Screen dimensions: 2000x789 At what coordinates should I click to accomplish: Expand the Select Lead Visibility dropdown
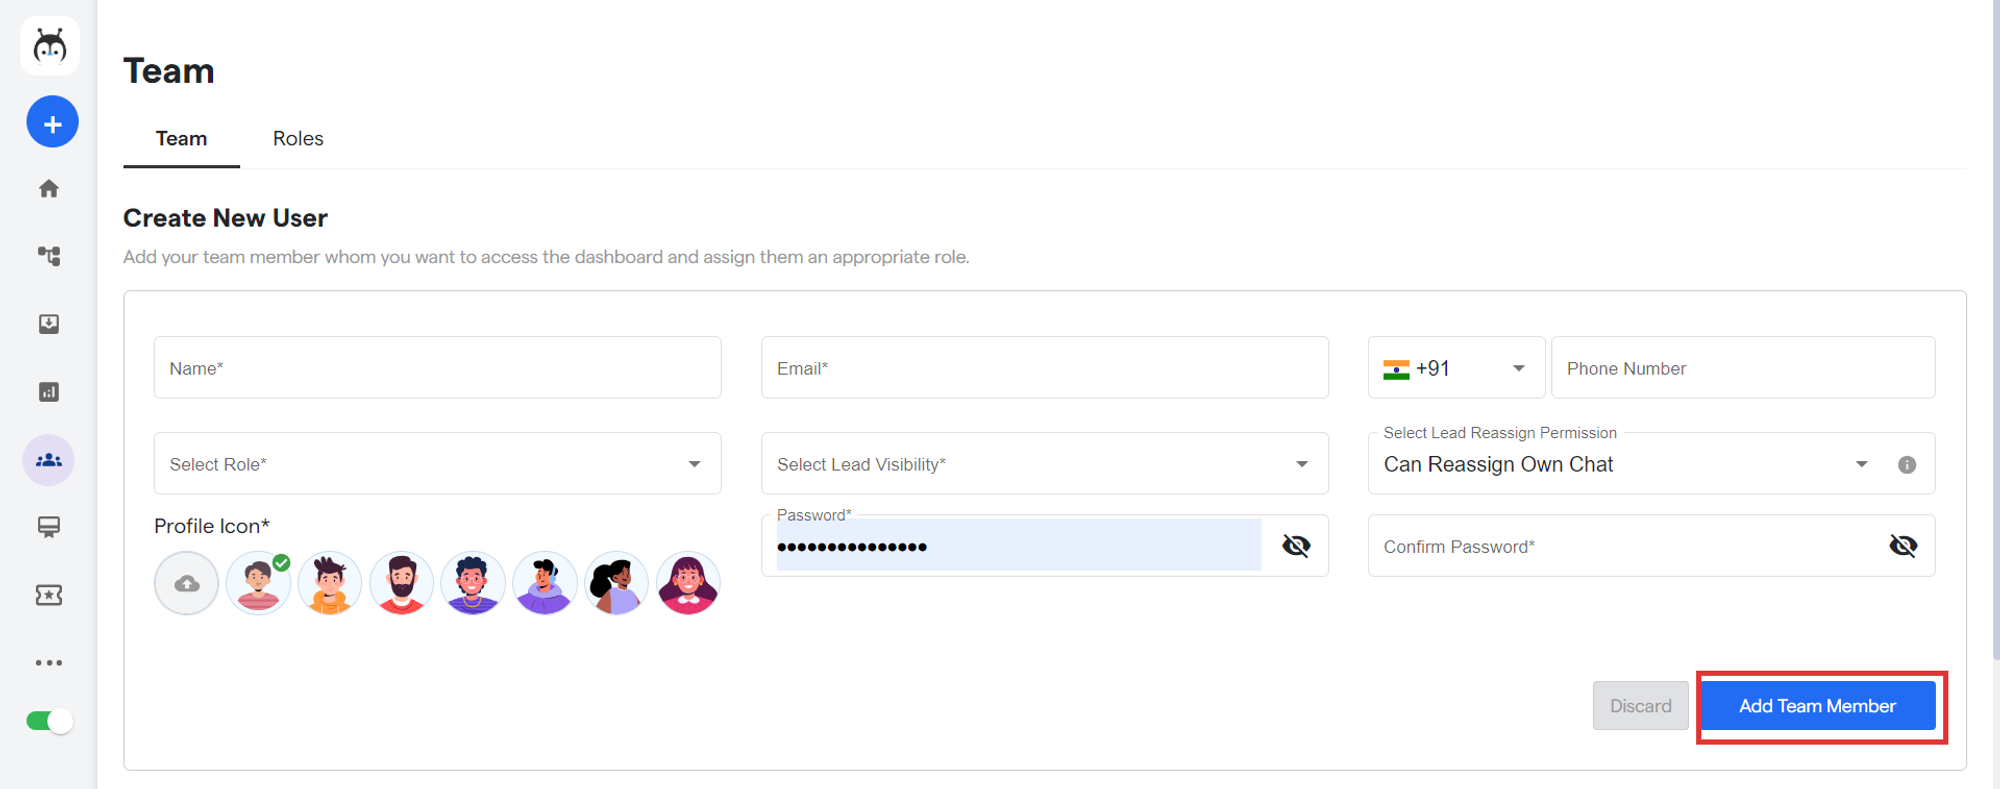coord(1044,464)
